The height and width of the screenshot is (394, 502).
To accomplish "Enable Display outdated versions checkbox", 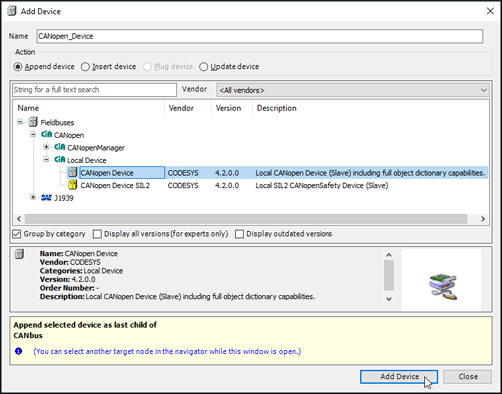I will pos(239,234).
